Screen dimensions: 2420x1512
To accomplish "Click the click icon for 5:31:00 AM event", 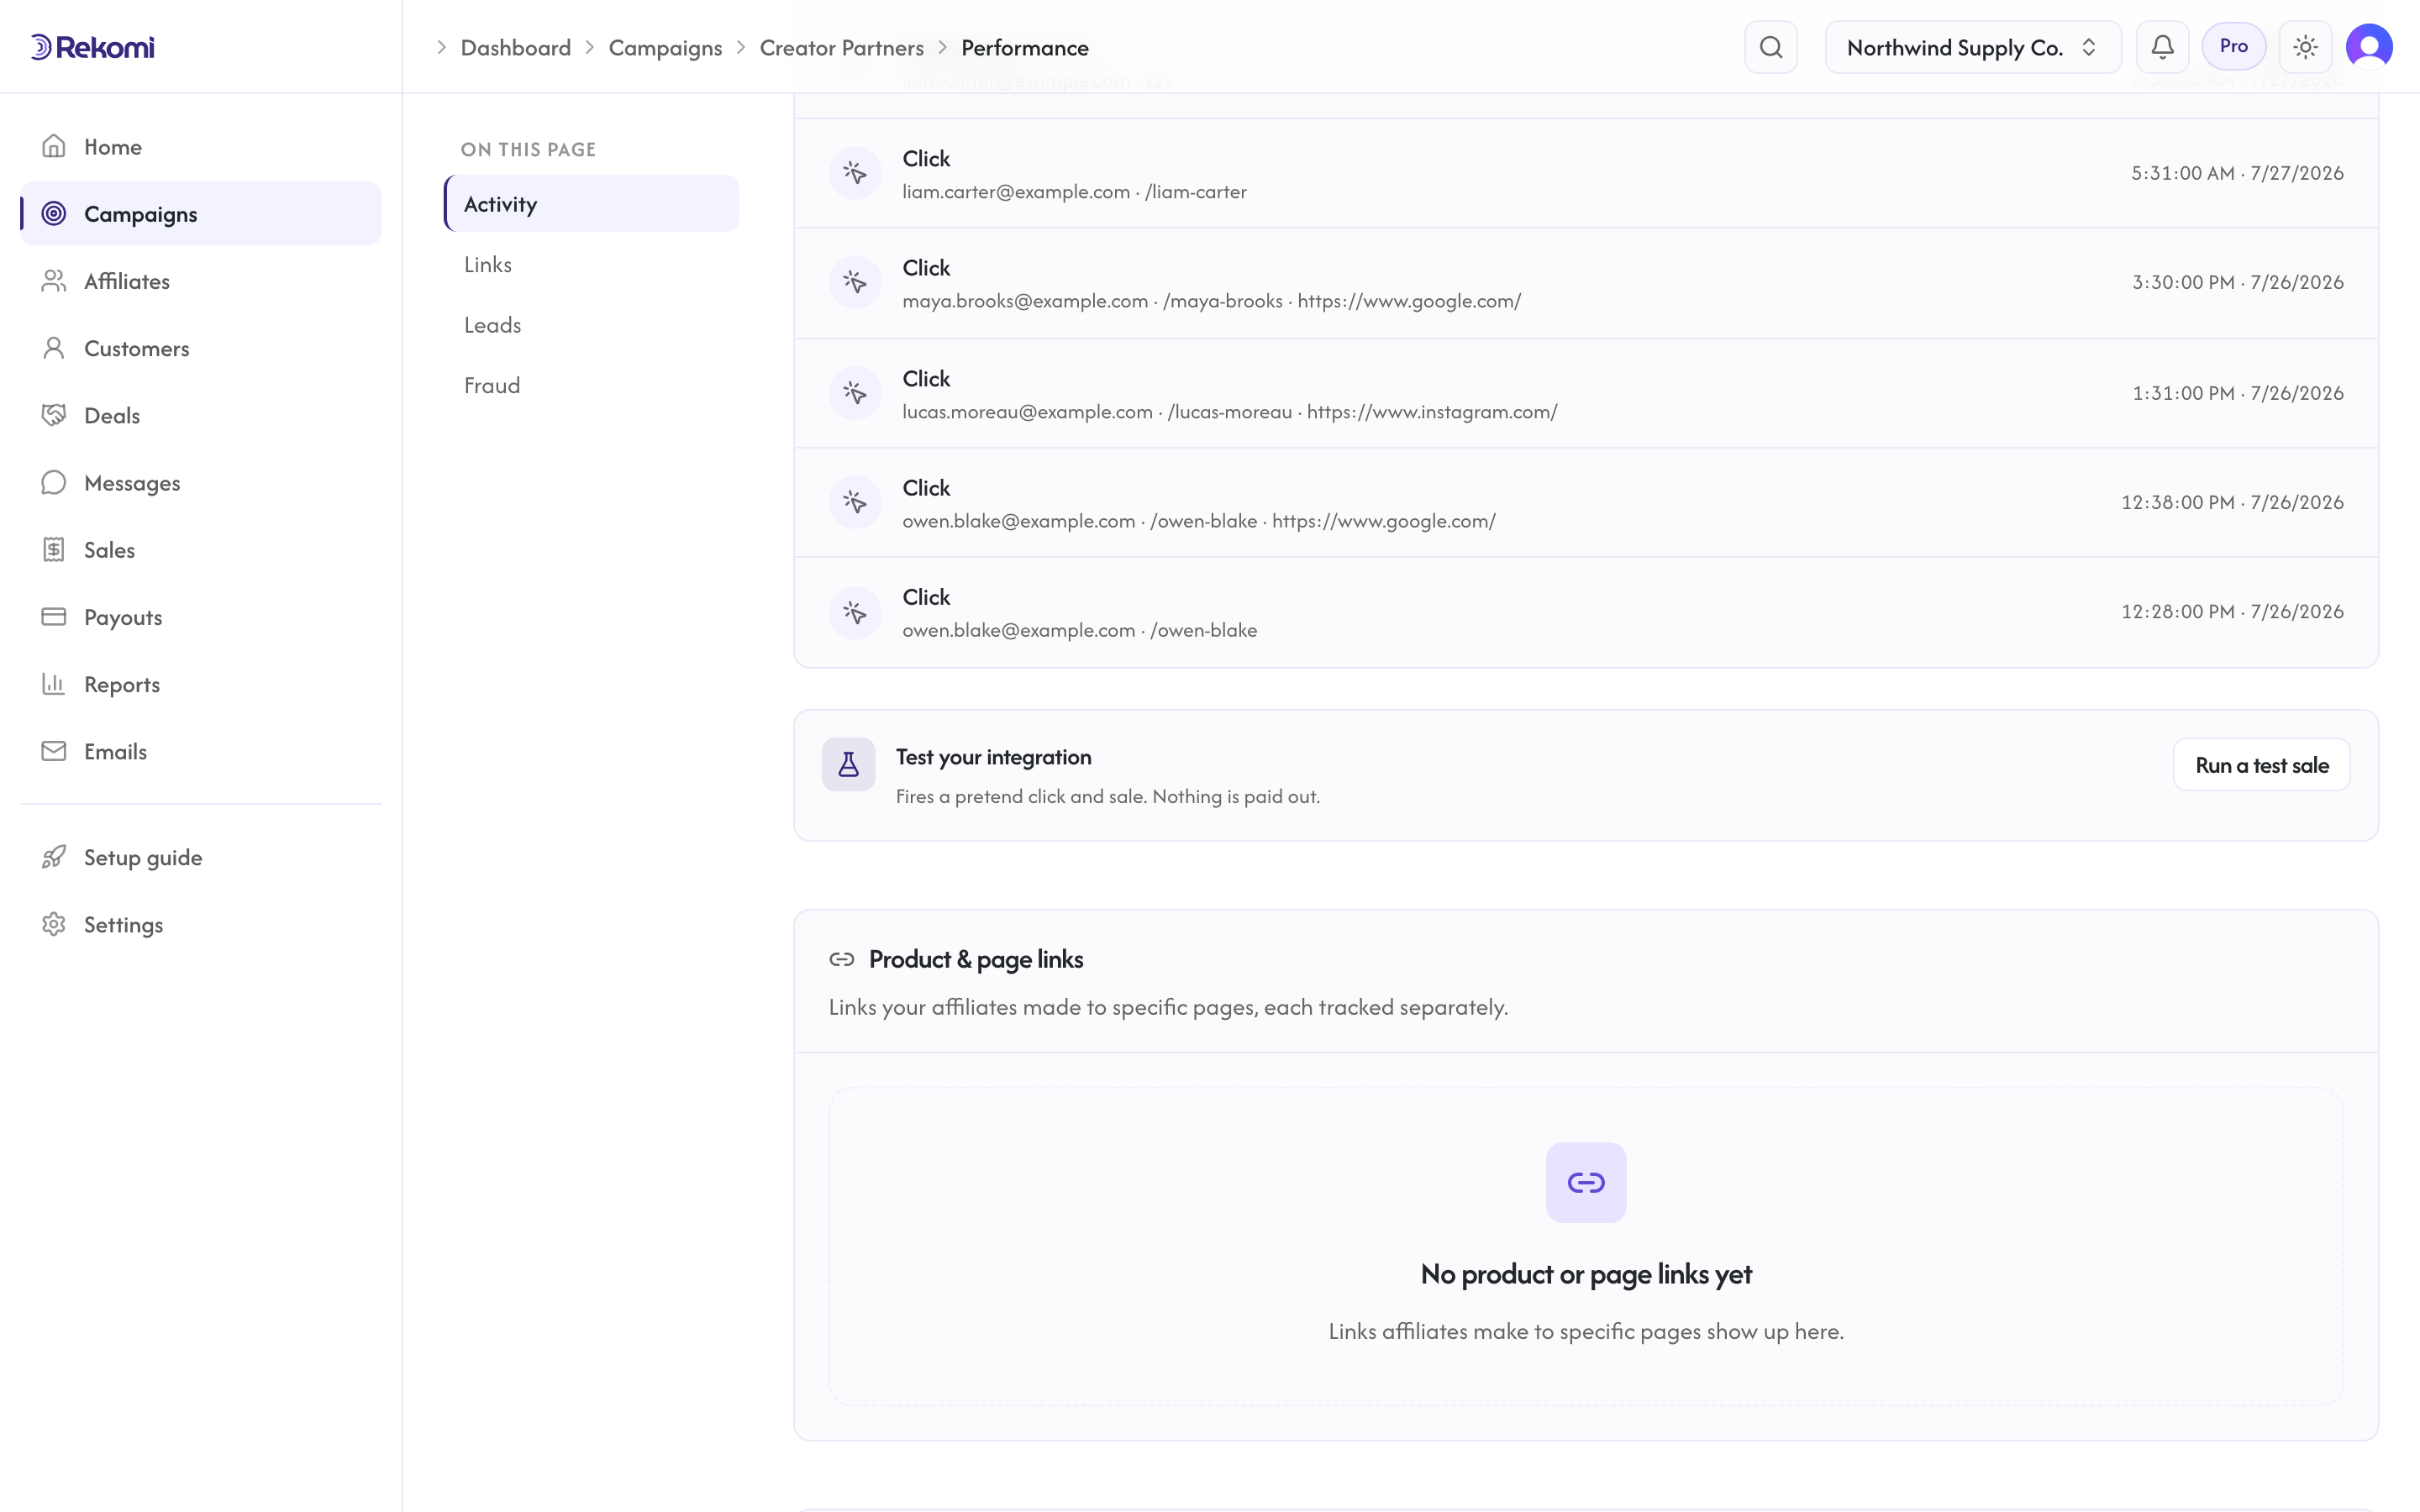I will (855, 173).
